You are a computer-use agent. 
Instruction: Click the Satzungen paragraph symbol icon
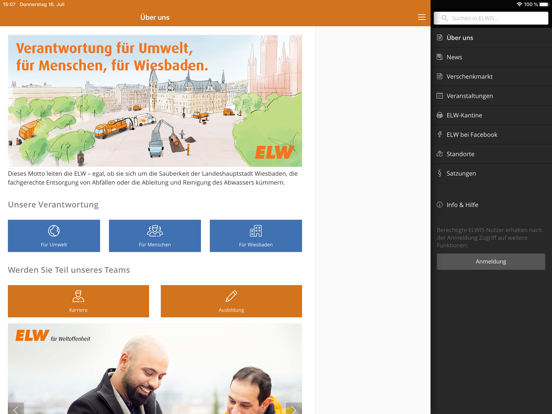point(439,173)
